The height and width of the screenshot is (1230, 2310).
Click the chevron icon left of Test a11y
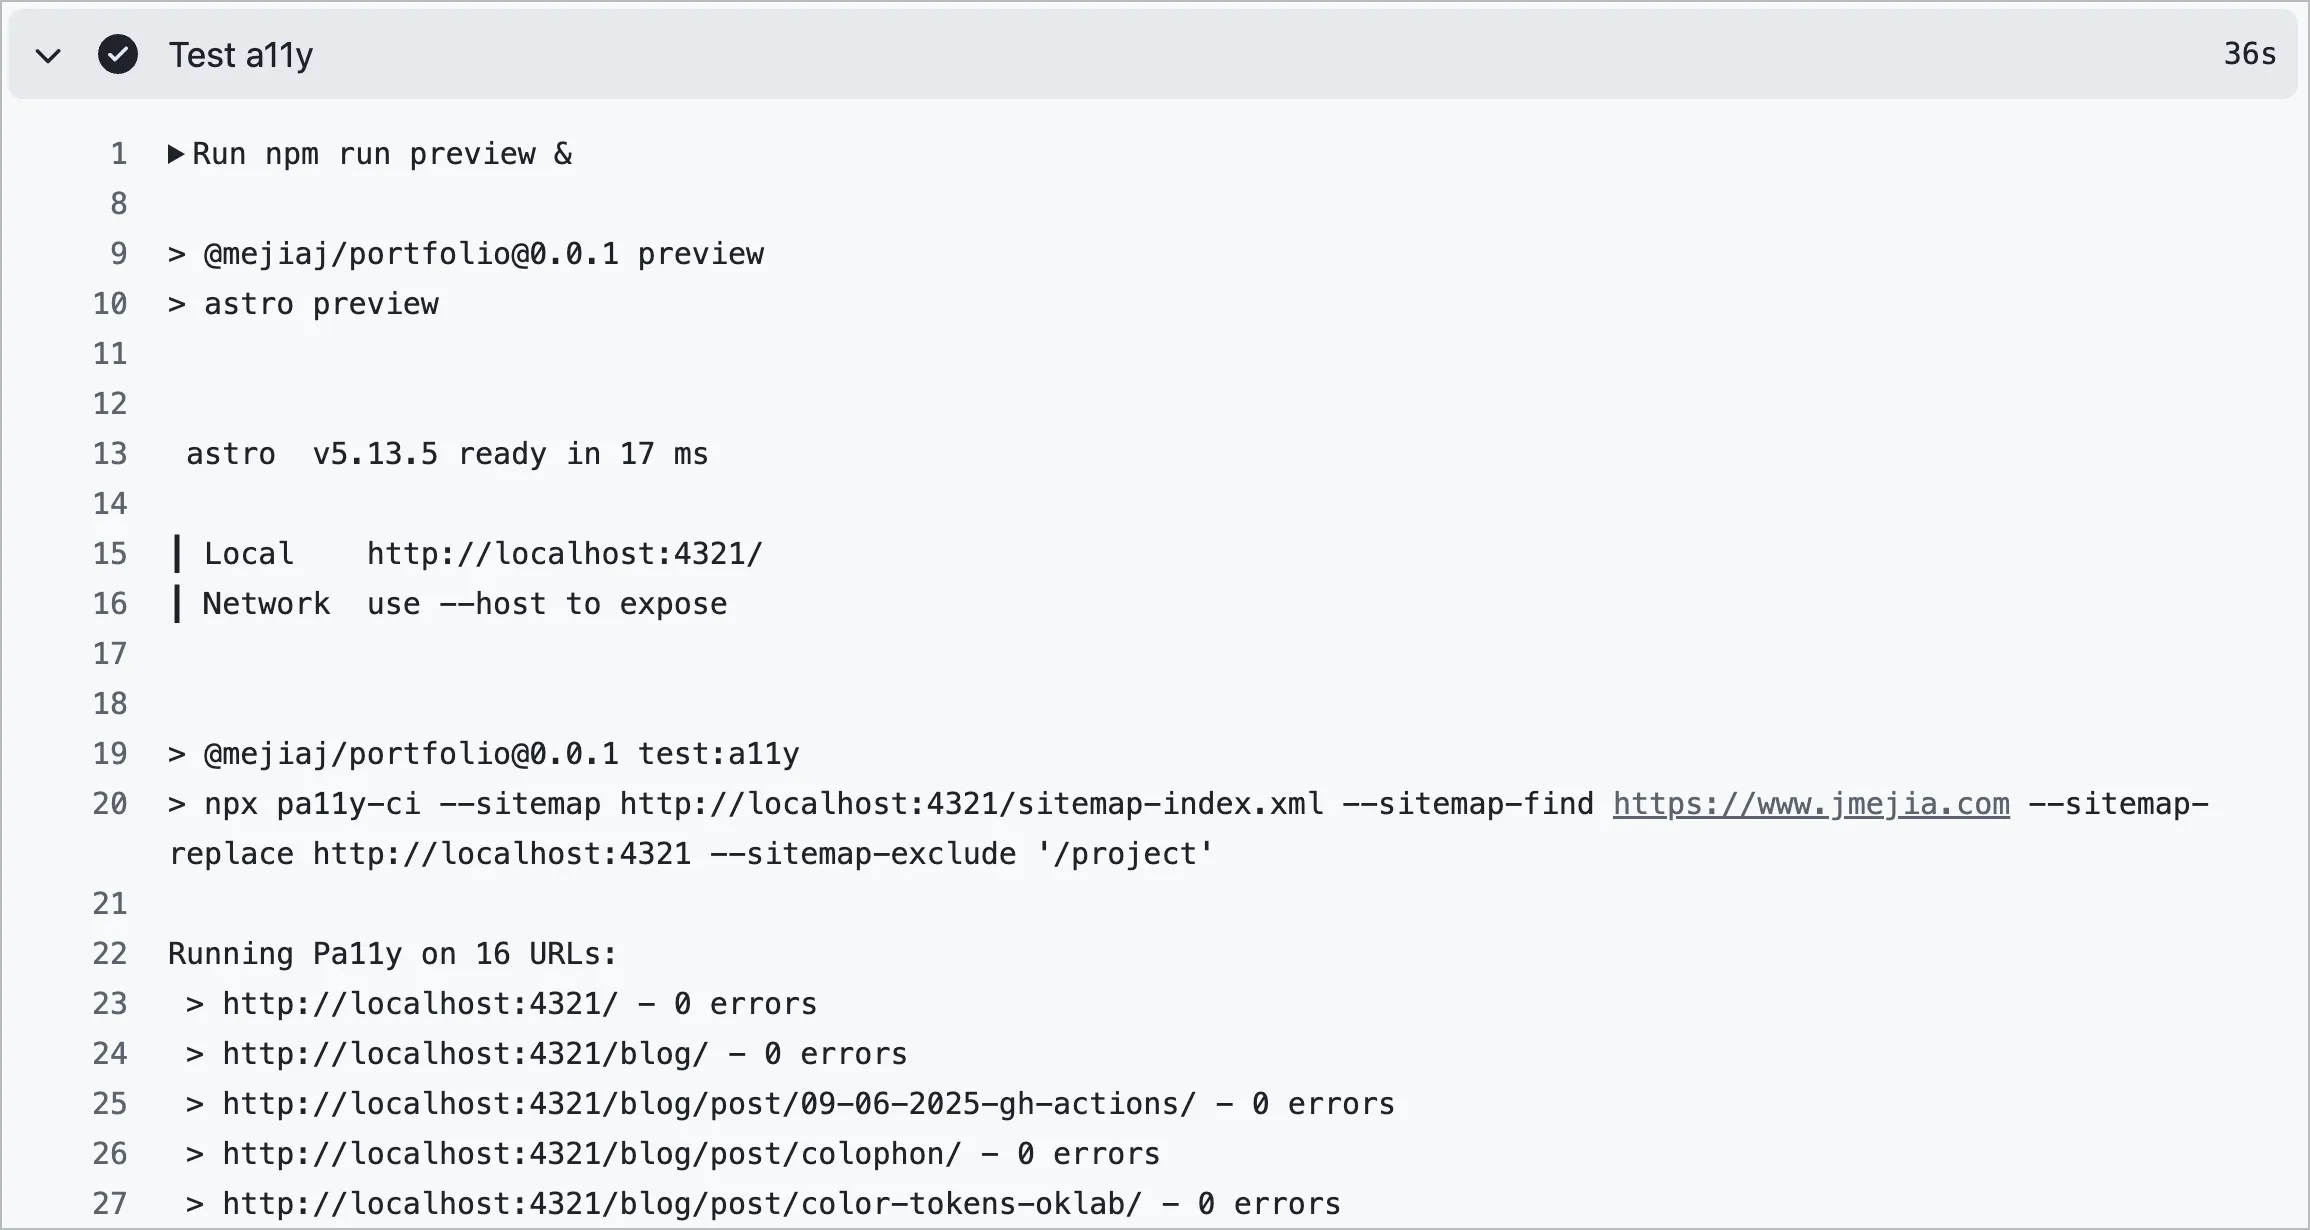pos(47,56)
